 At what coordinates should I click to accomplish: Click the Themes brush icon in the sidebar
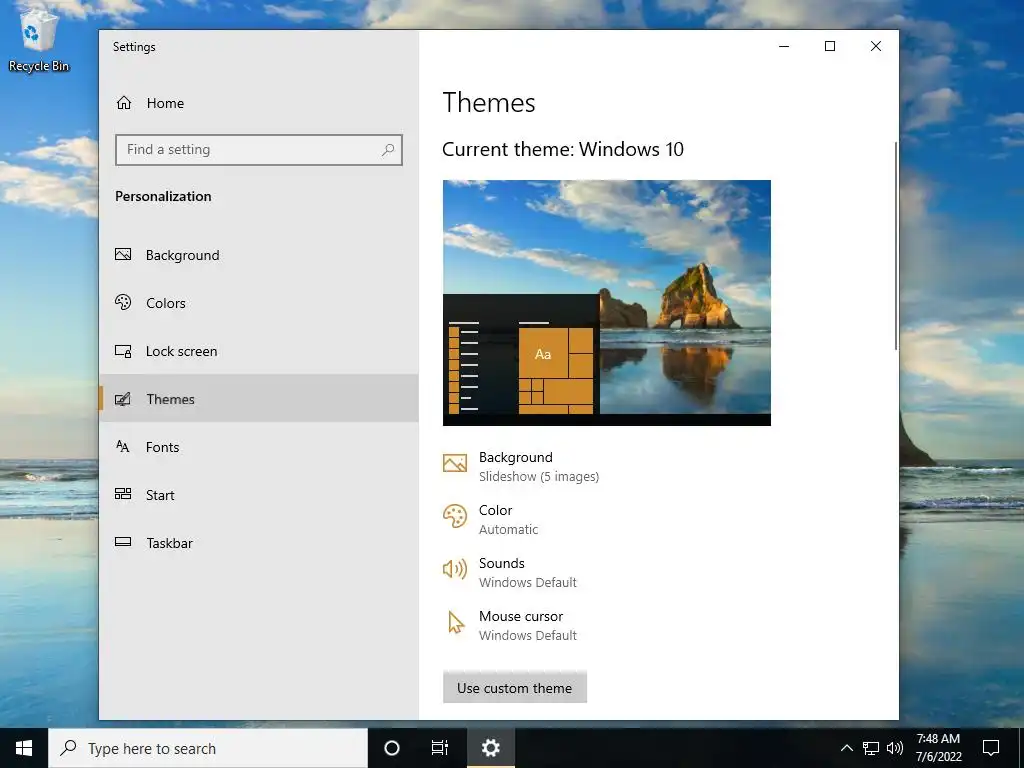pos(123,398)
